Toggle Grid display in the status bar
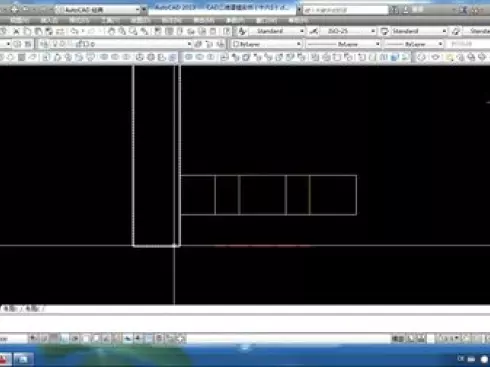490x367 pixels. pyautogui.click(x=55, y=339)
